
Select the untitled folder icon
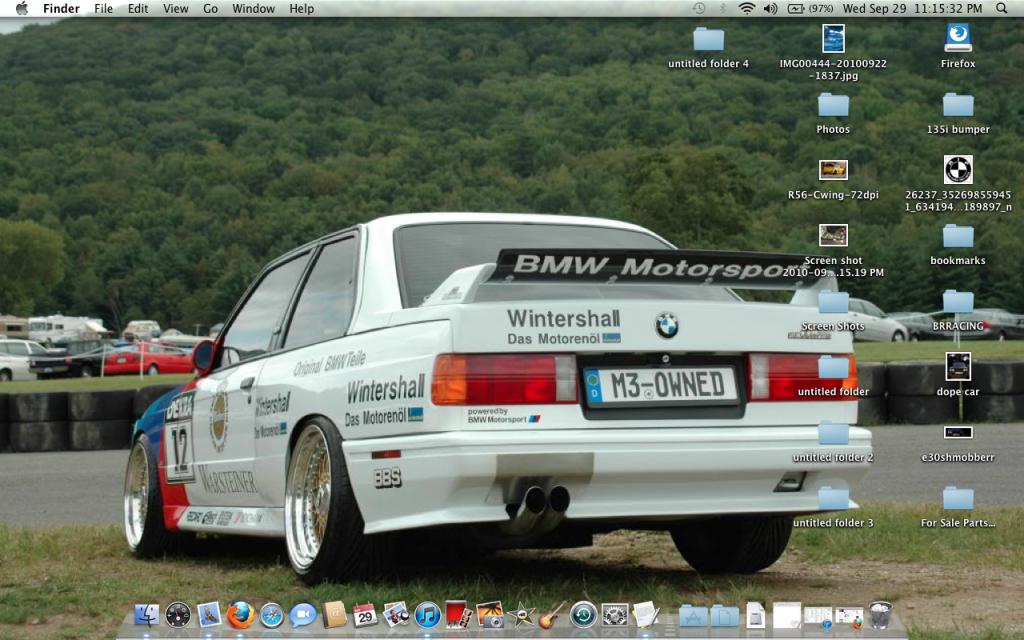tap(833, 367)
